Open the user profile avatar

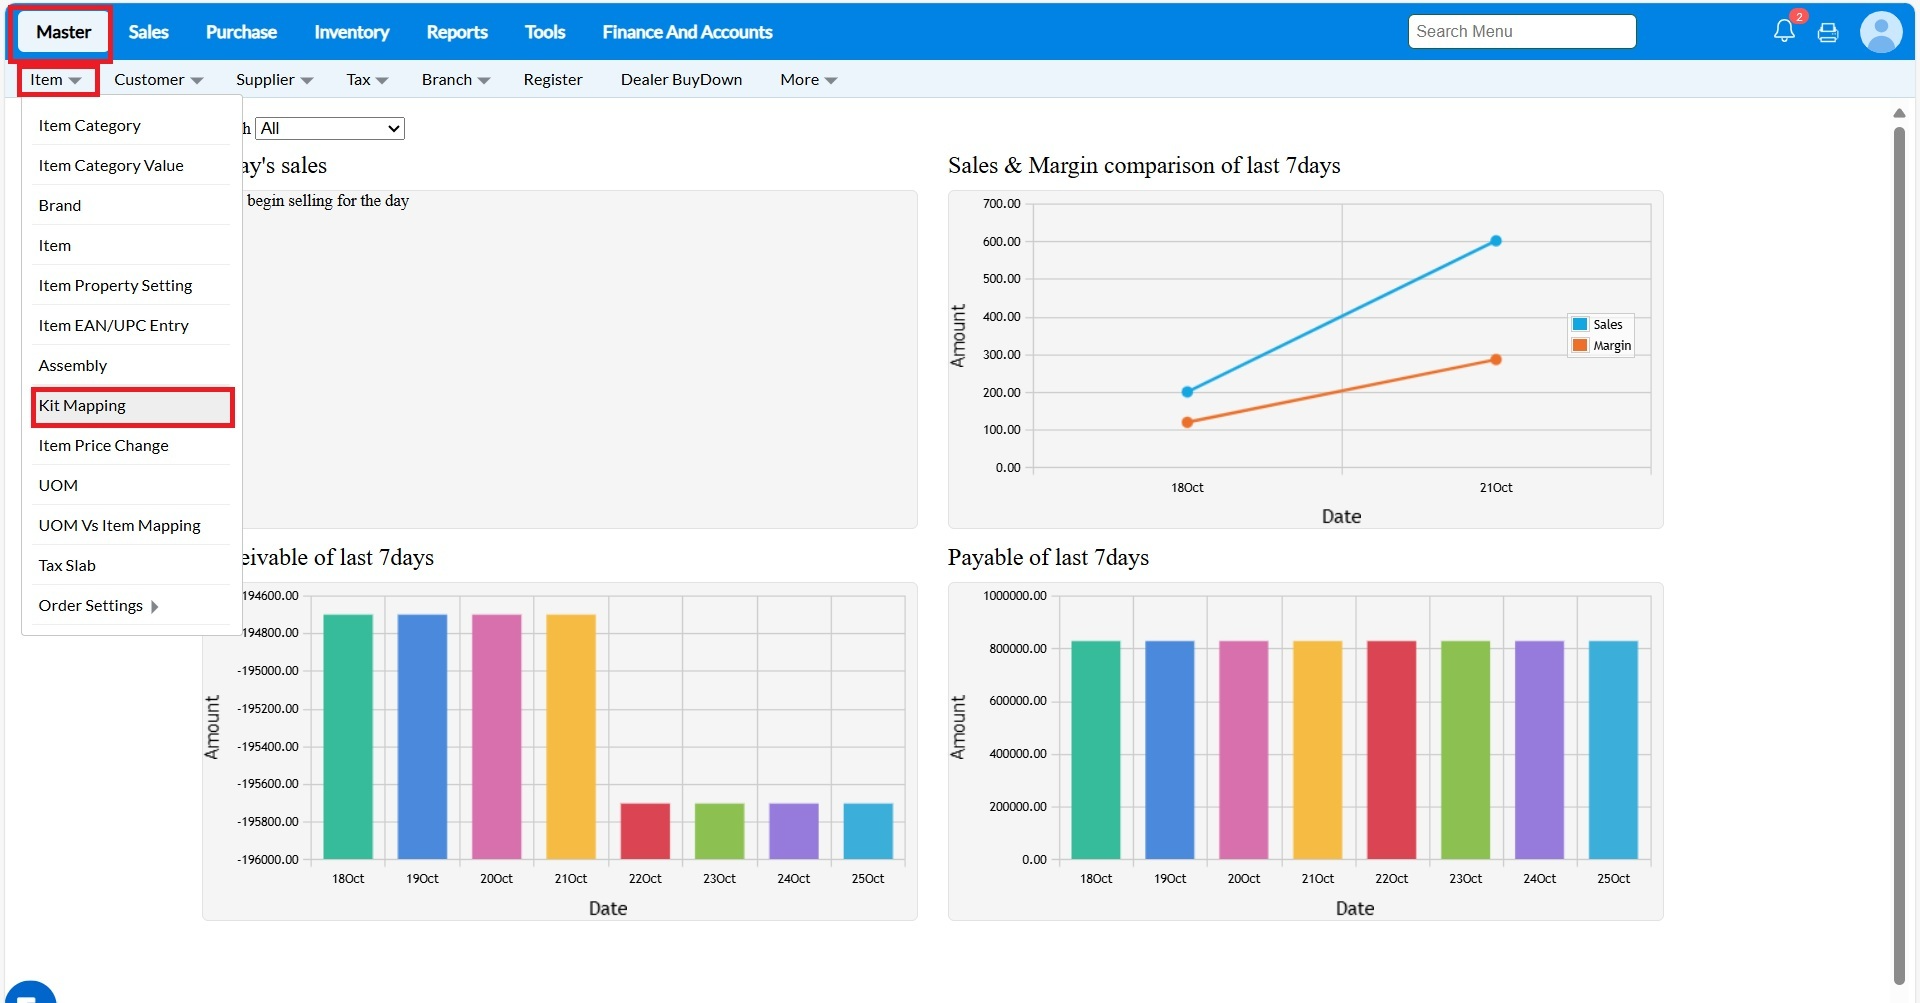[x=1880, y=32]
